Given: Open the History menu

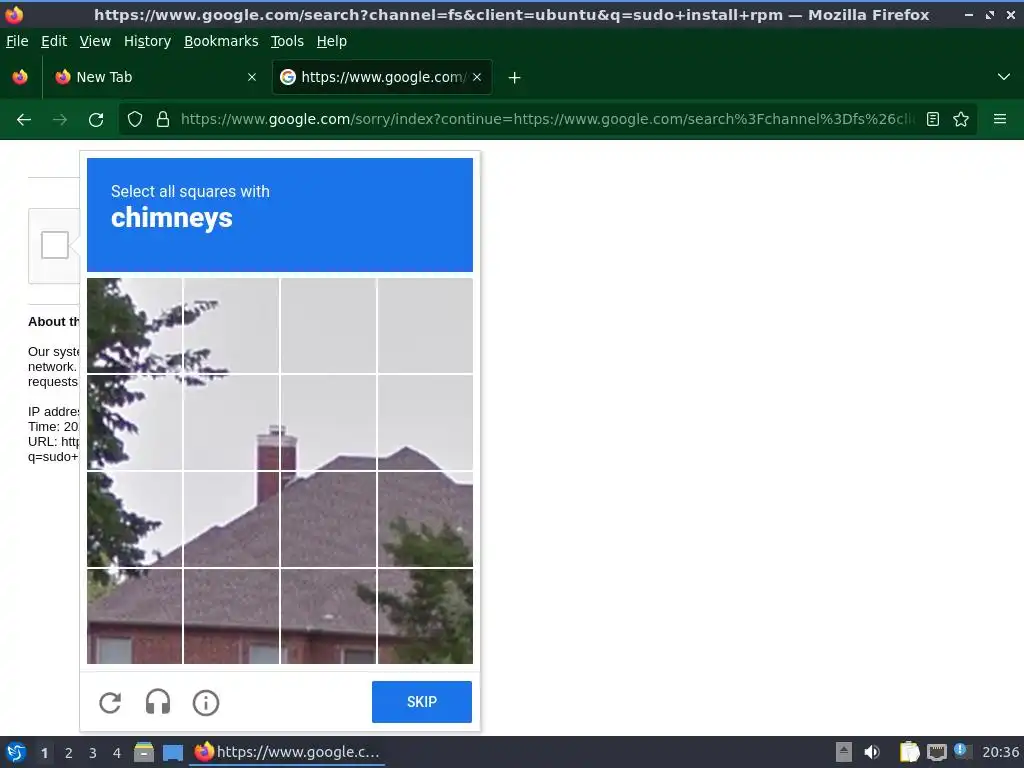Looking at the screenshot, I should pos(148,41).
